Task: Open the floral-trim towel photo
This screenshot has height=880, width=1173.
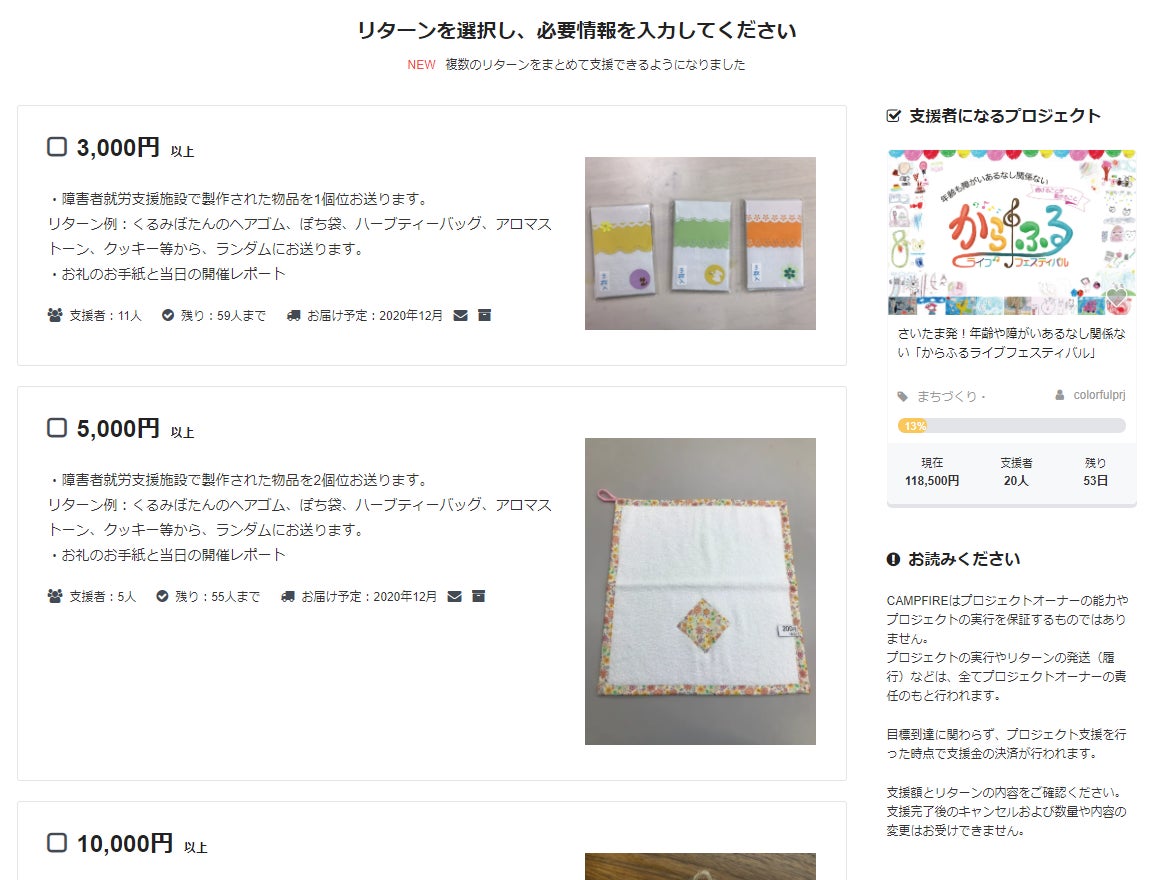Action: (700, 591)
